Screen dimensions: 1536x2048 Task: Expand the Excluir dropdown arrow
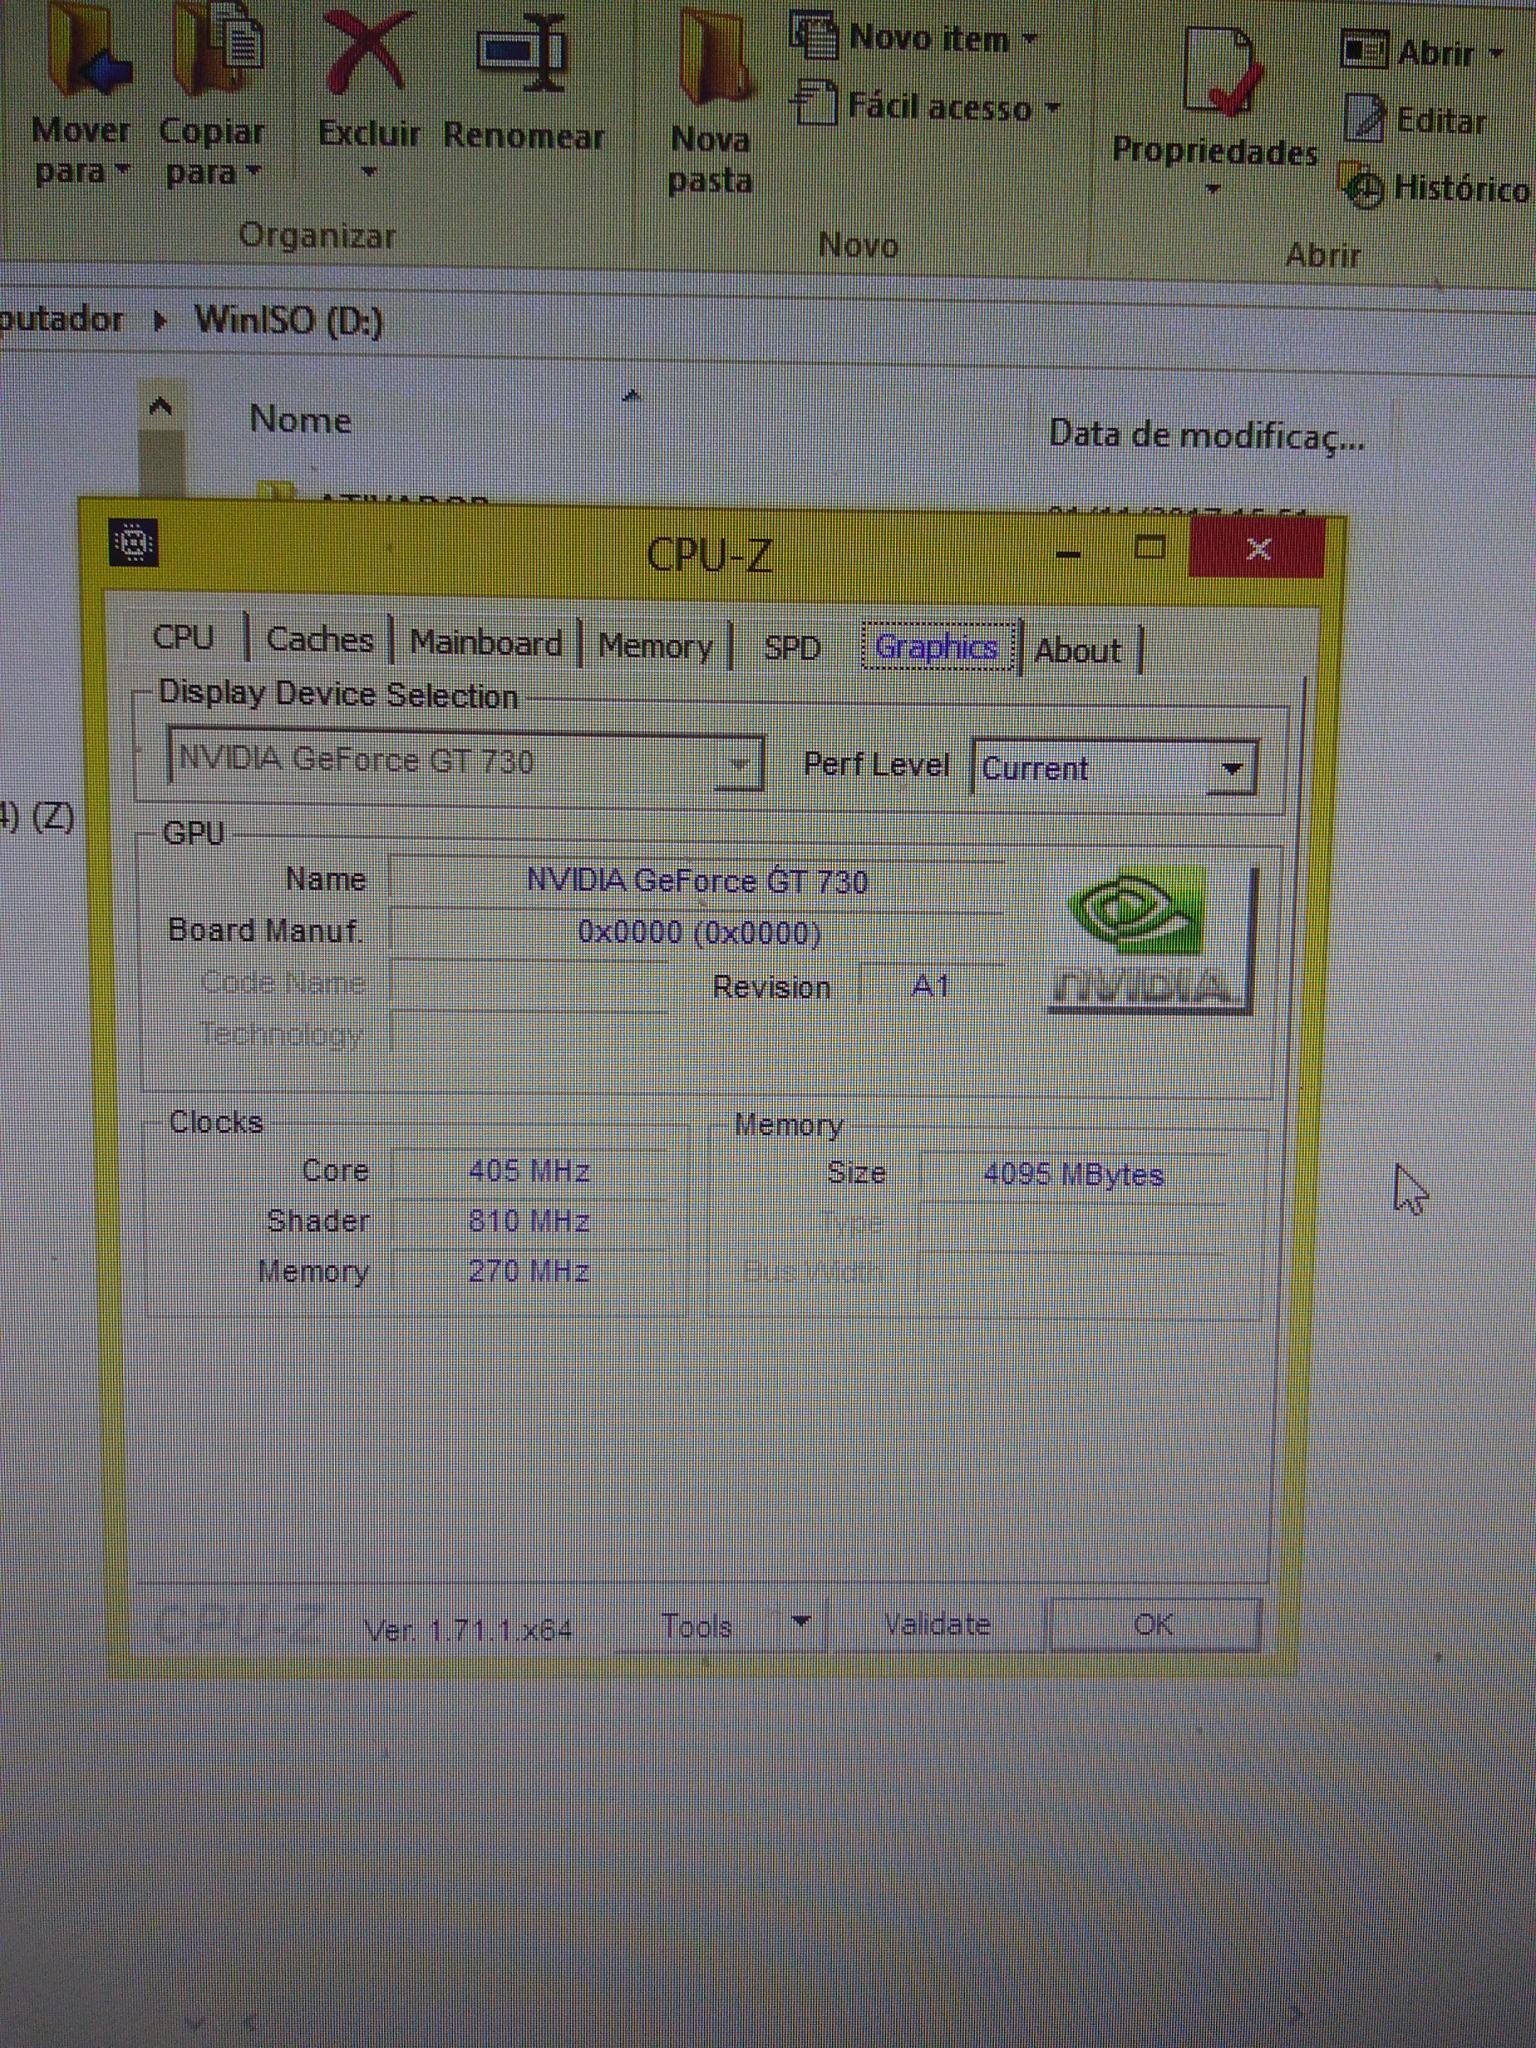point(368,172)
